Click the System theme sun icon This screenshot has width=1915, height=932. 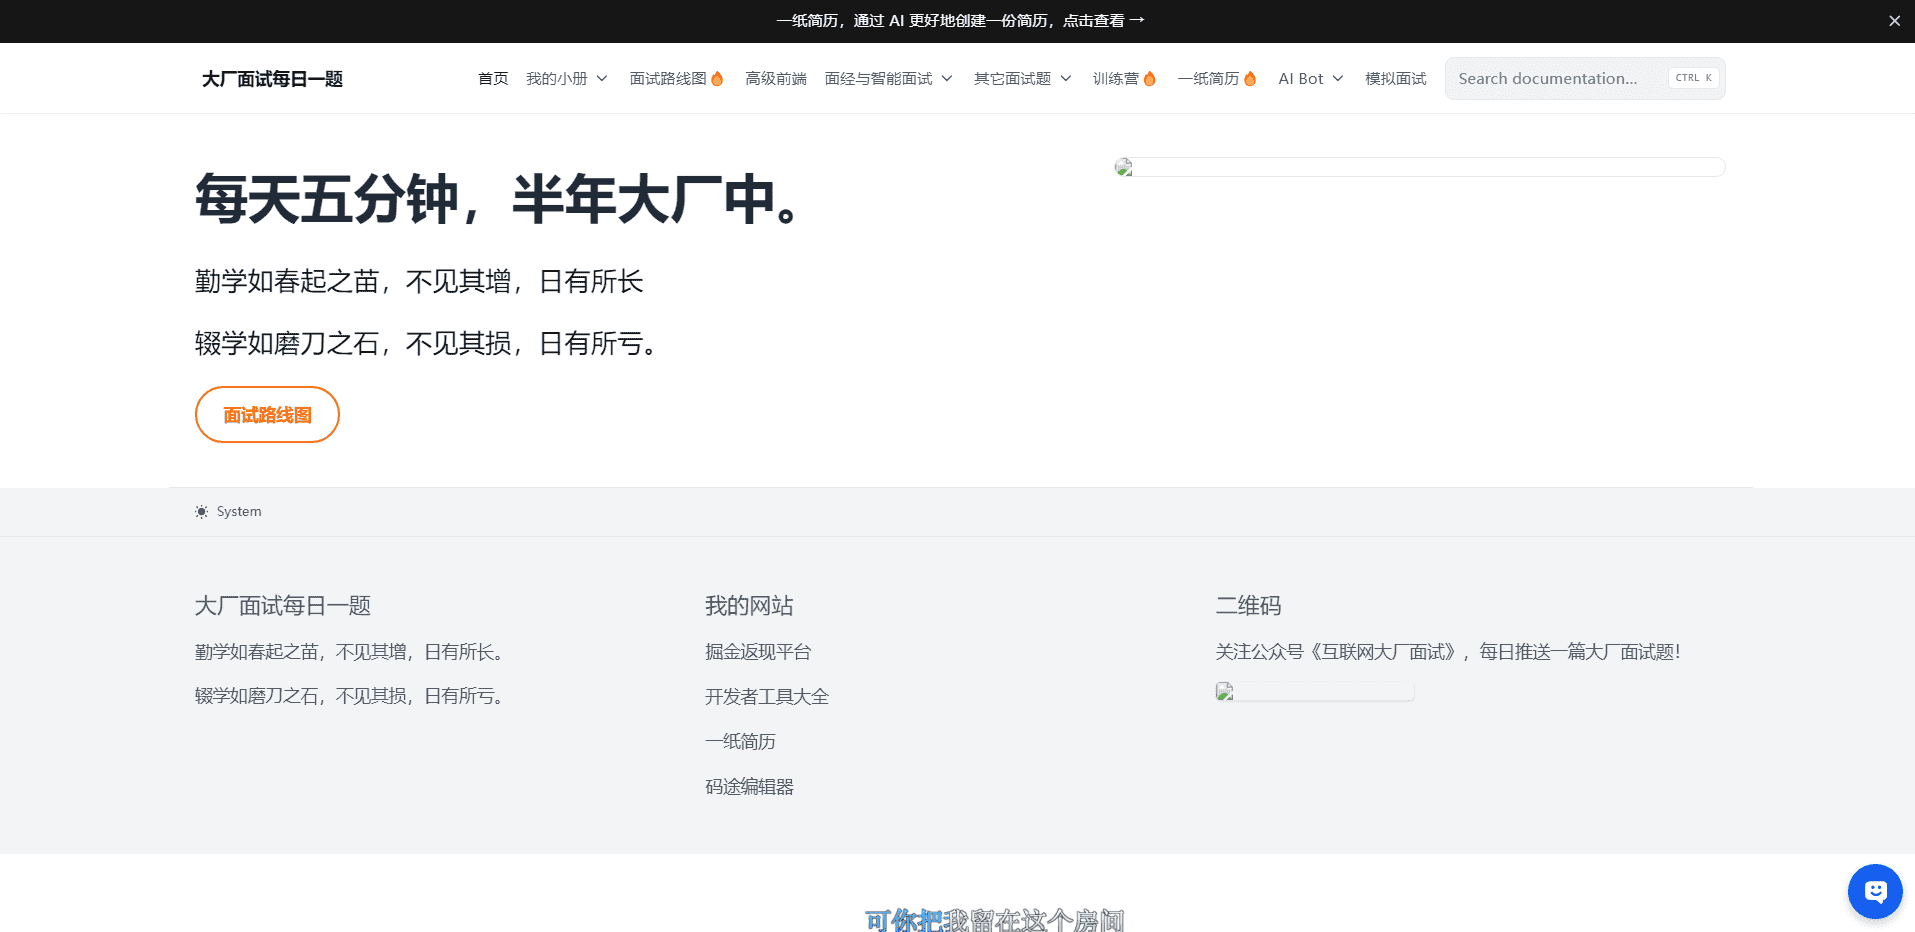pos(202,512)
